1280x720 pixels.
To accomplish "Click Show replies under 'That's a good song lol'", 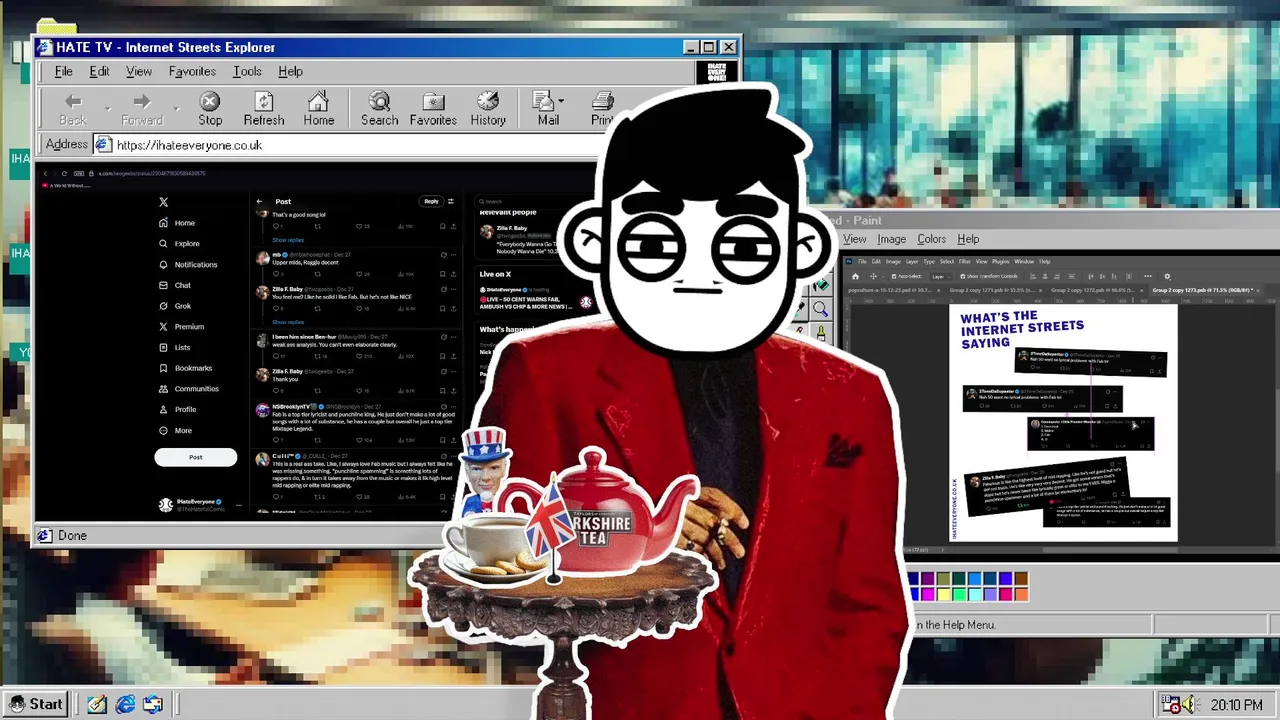I will (288, 240).
